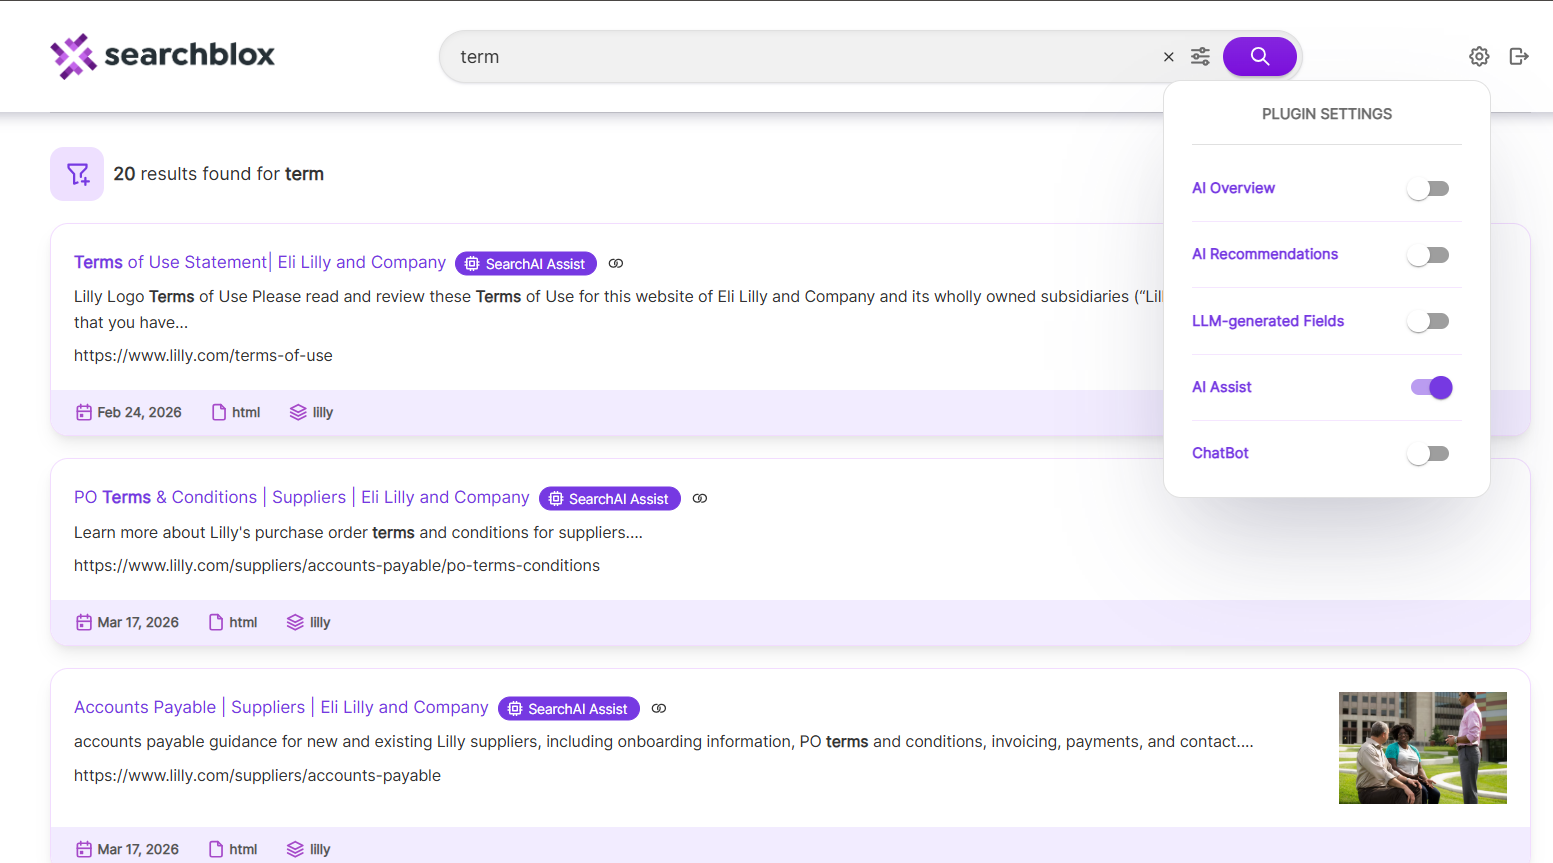
Task: Open plugin settings sliders icon
Action: [1200, 57]
